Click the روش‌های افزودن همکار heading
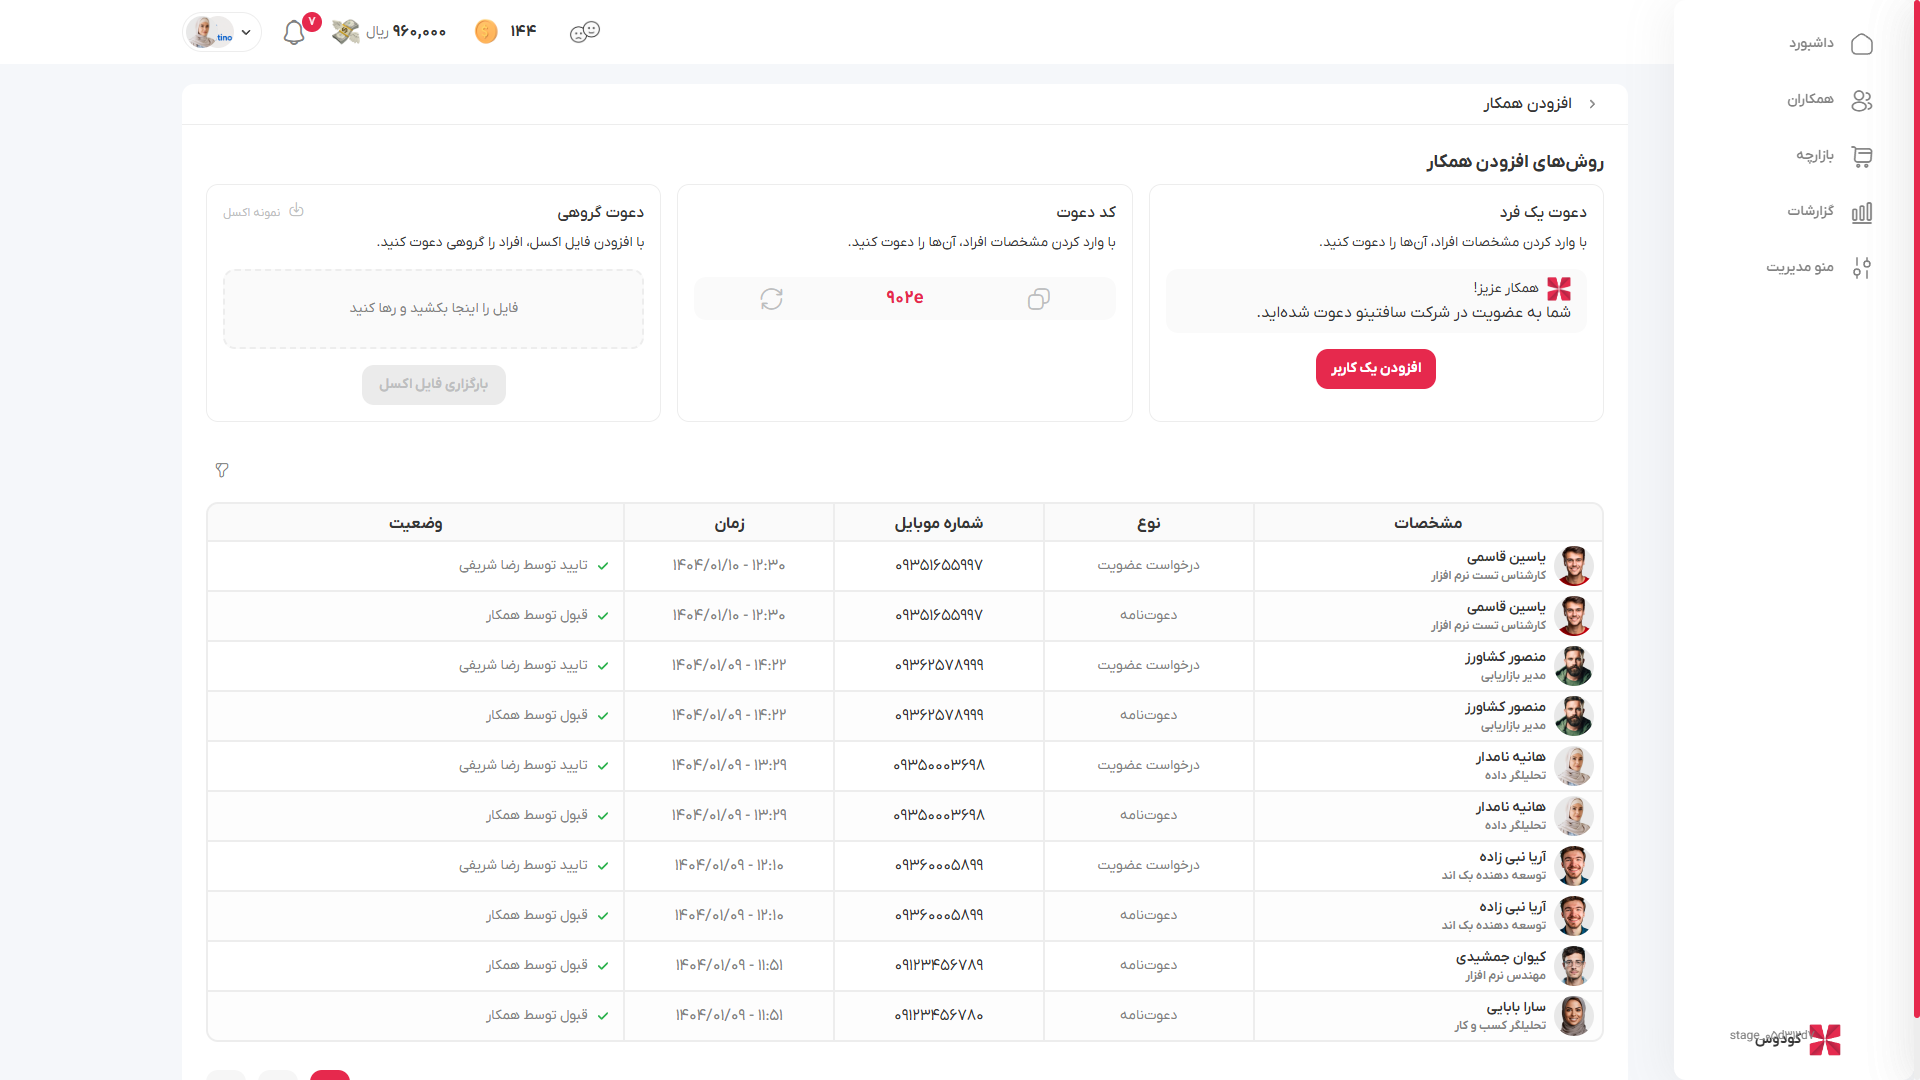The height and width of the screenshot is (1080, 1920). coord(1515,162)
